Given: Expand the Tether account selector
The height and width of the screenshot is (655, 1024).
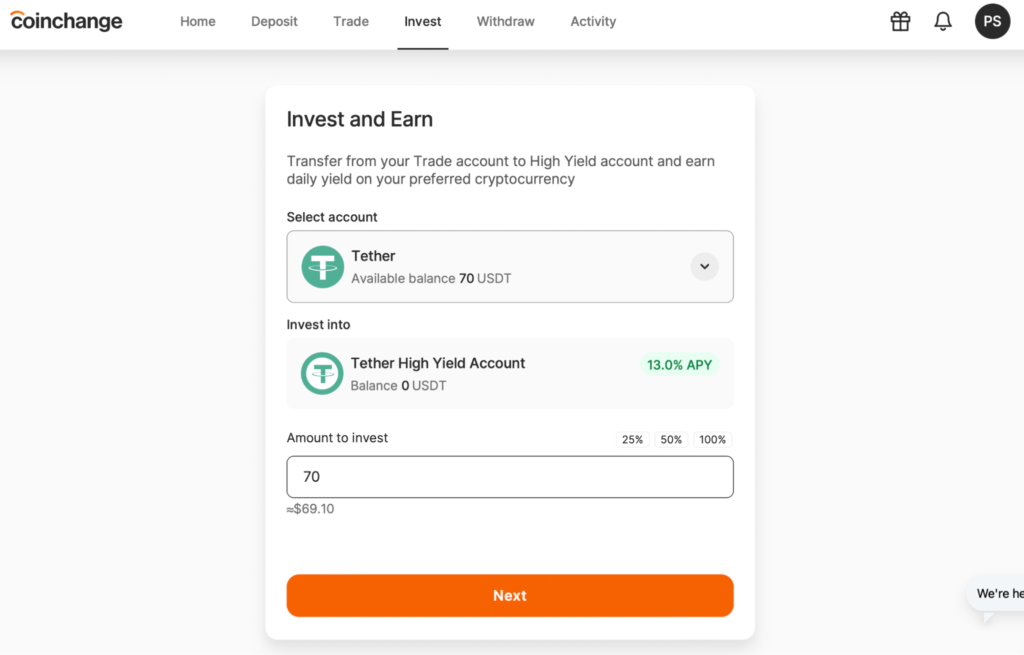Looking at the screenshot, I should pos(510,266).
